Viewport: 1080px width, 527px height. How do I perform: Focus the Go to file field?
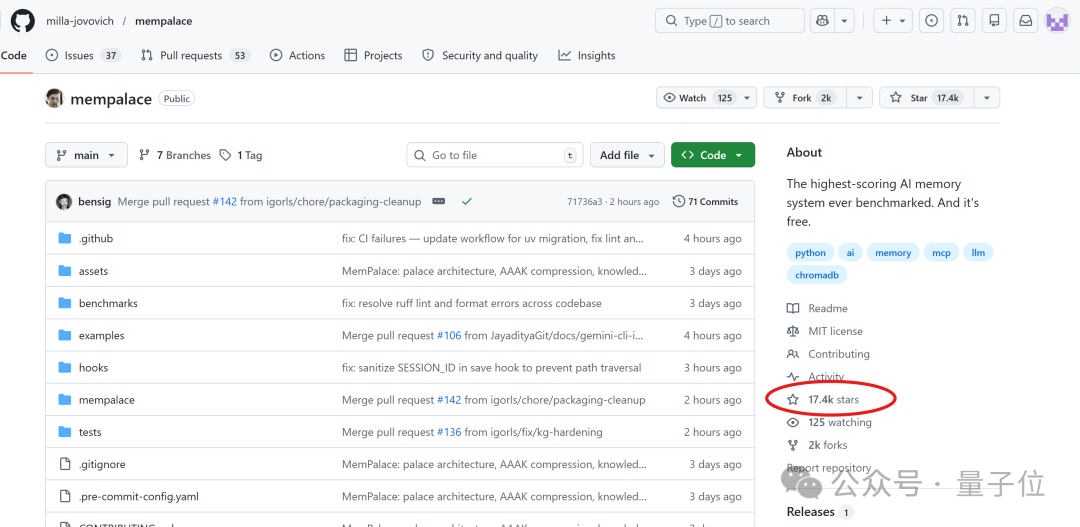495,155
